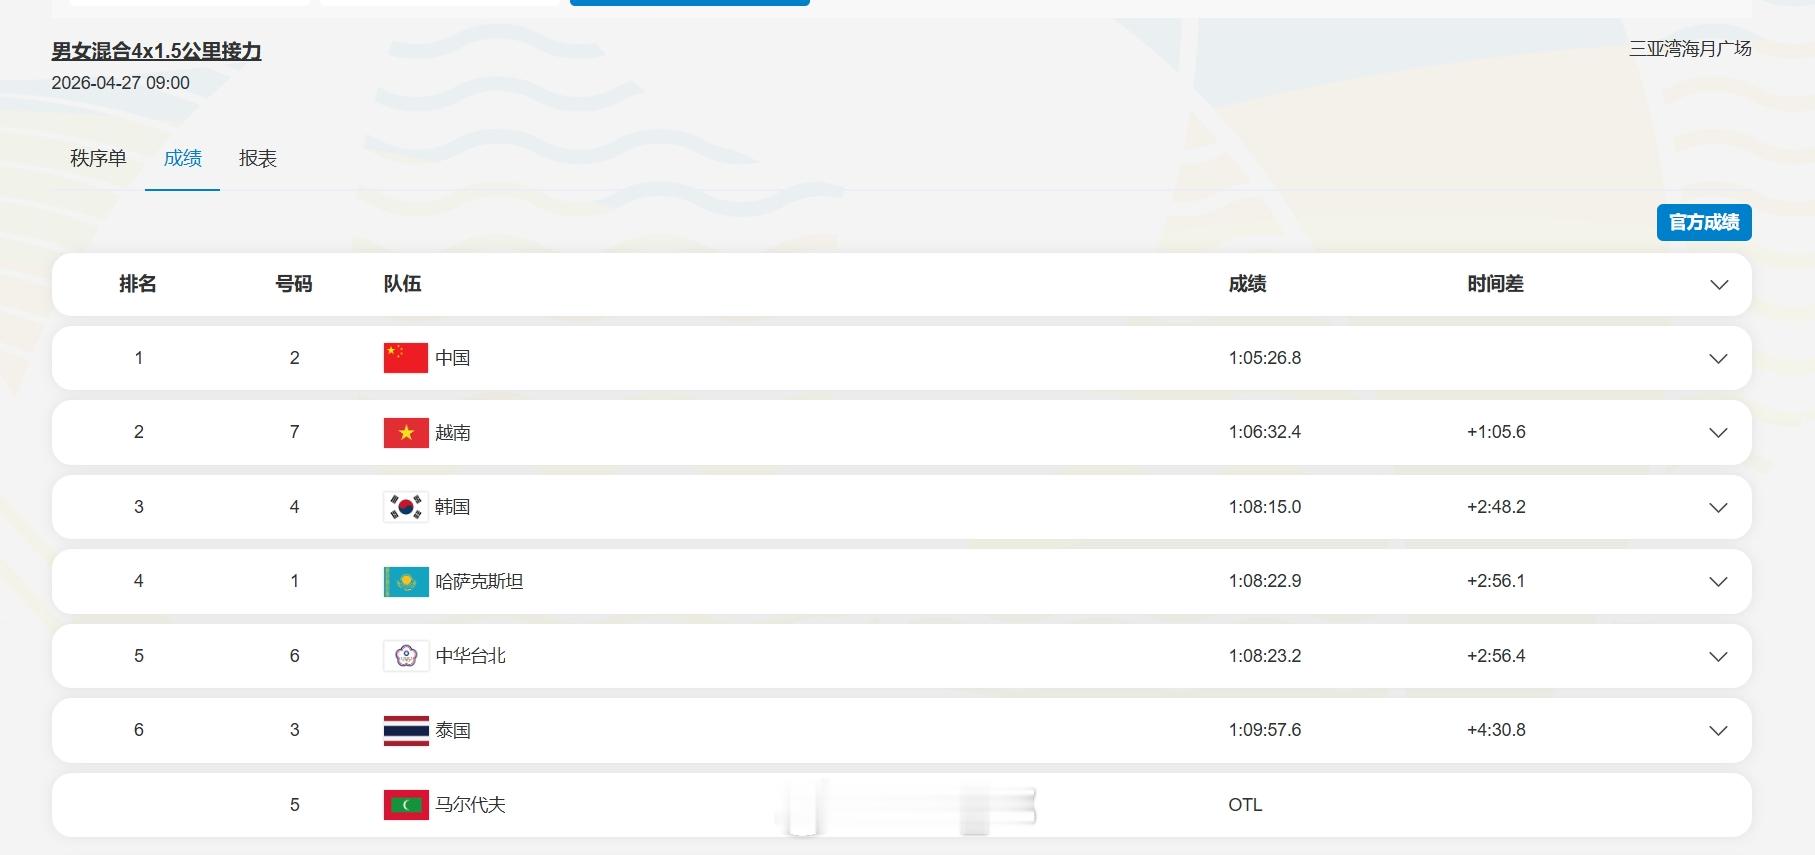Click team name 中华台北
The image size is (1815, 855).
point(470,656)
